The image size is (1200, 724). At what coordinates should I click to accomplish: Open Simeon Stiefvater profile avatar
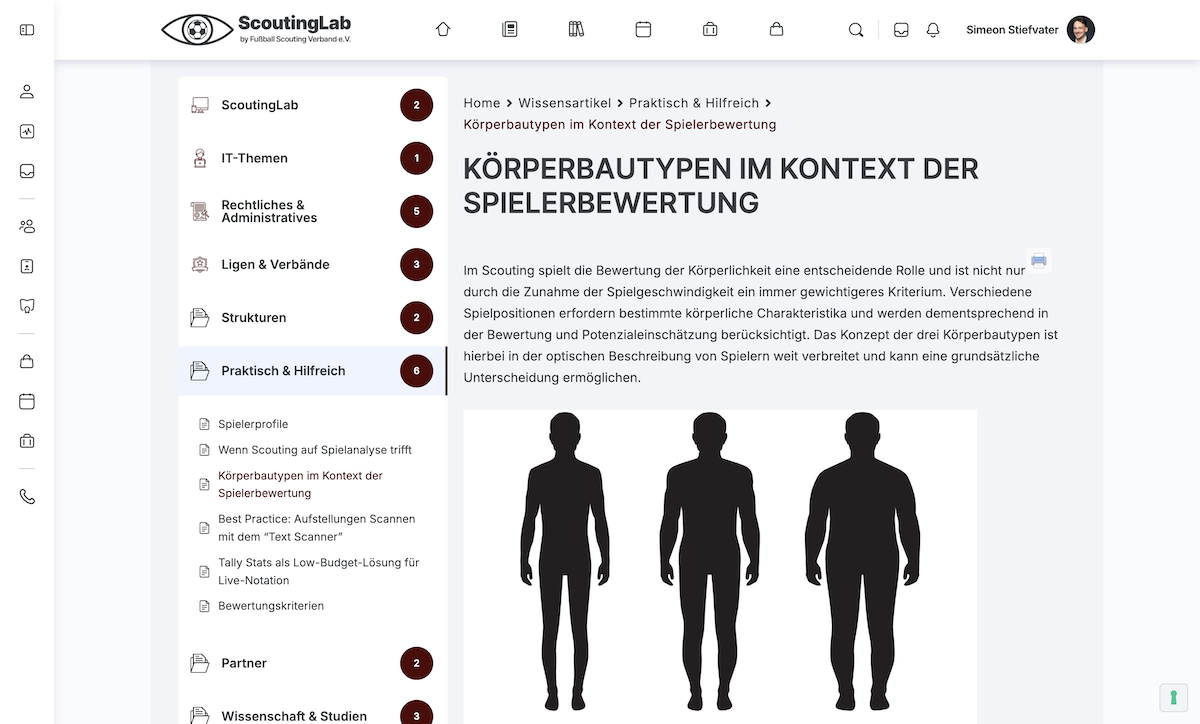tap(1080, 30)
